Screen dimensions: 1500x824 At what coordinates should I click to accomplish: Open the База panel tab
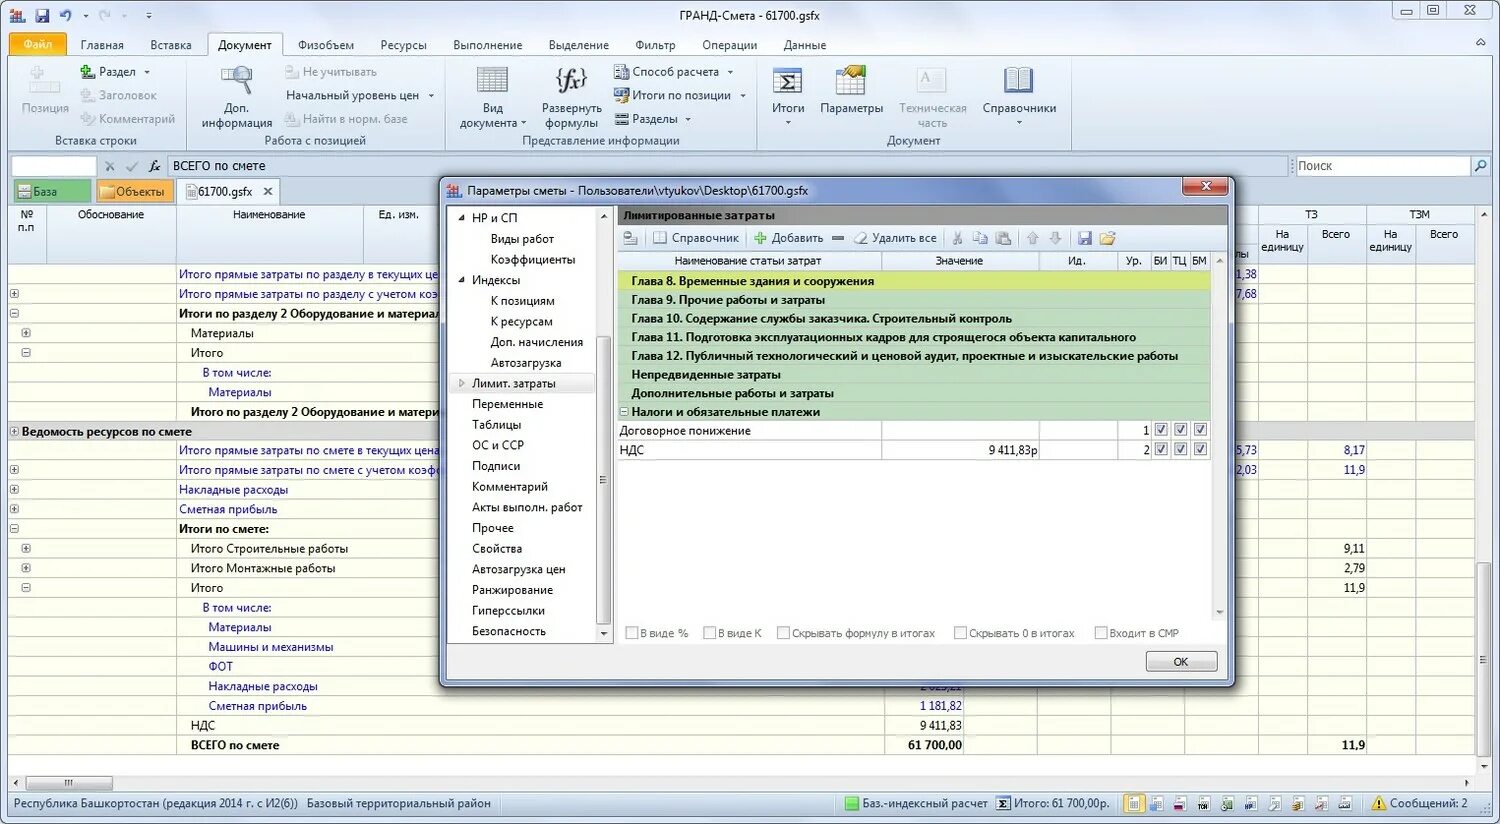pos(51,191)
